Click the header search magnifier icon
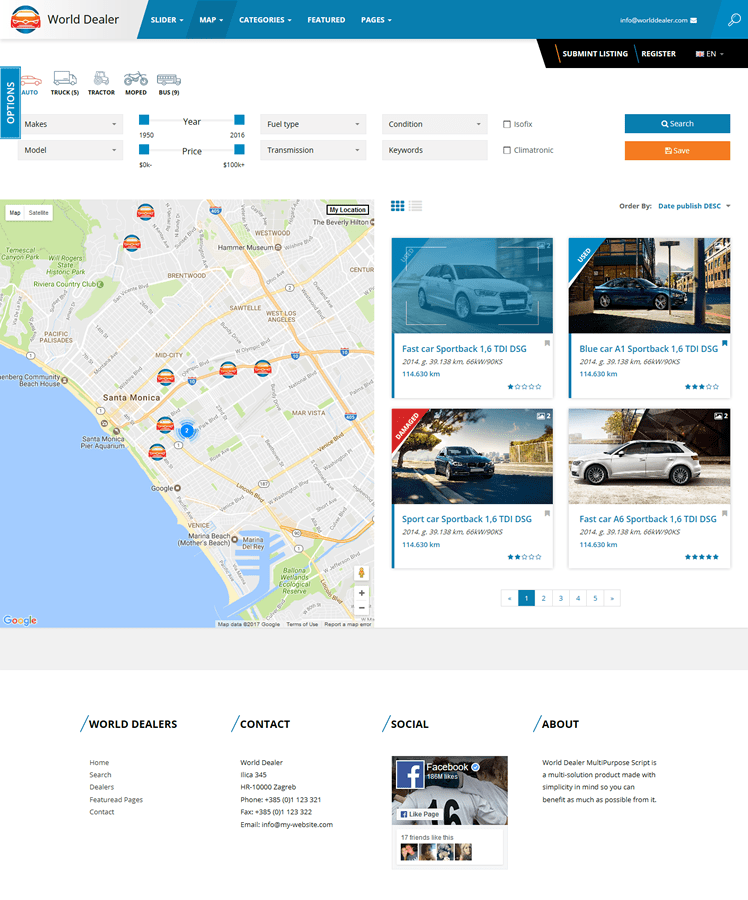The width and height of the screenshot is (748, 900). coord(734,20)
